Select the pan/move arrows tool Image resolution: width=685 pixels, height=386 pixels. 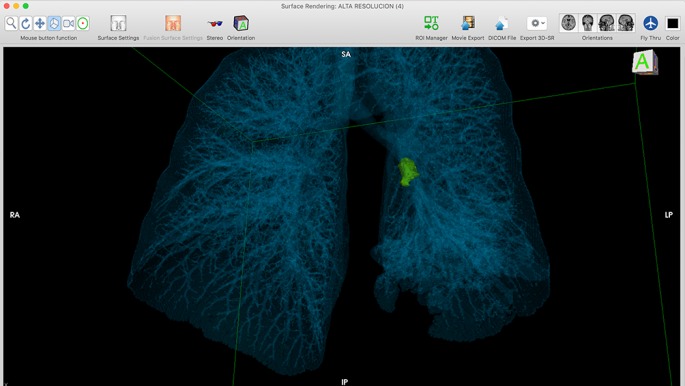[x=40, y=23]
